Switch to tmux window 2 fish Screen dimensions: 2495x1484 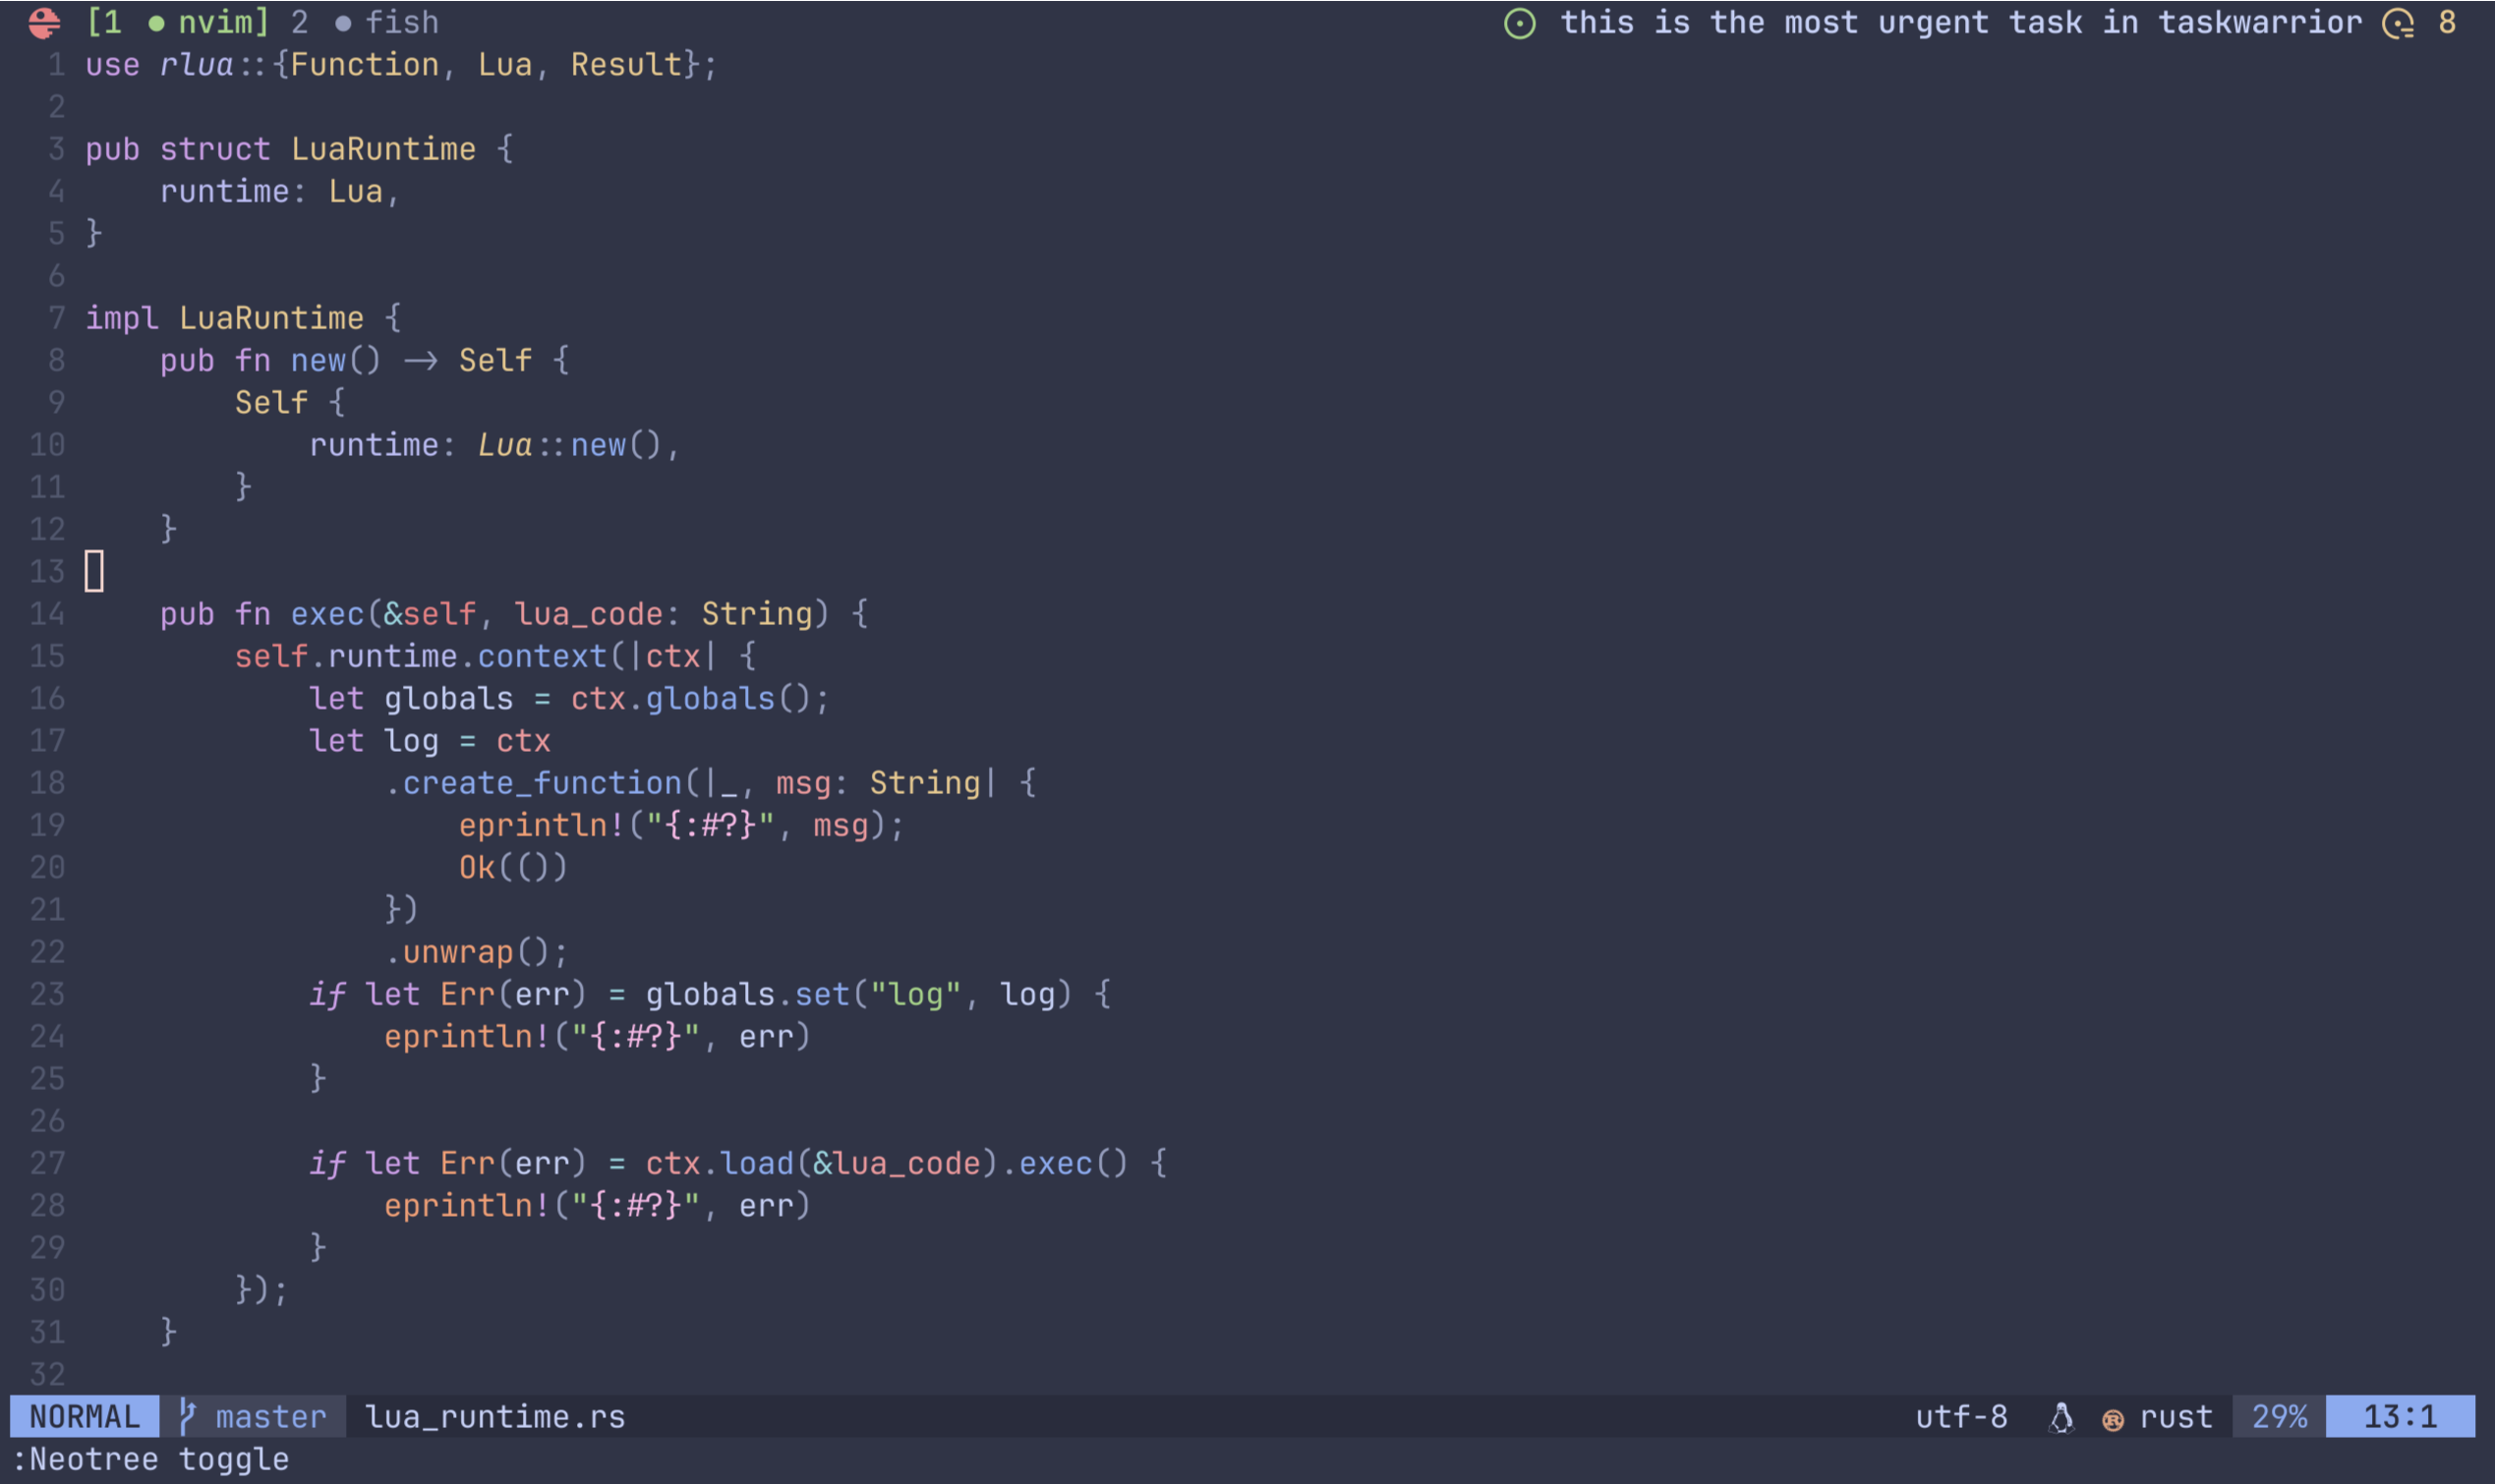click(400, 22)
